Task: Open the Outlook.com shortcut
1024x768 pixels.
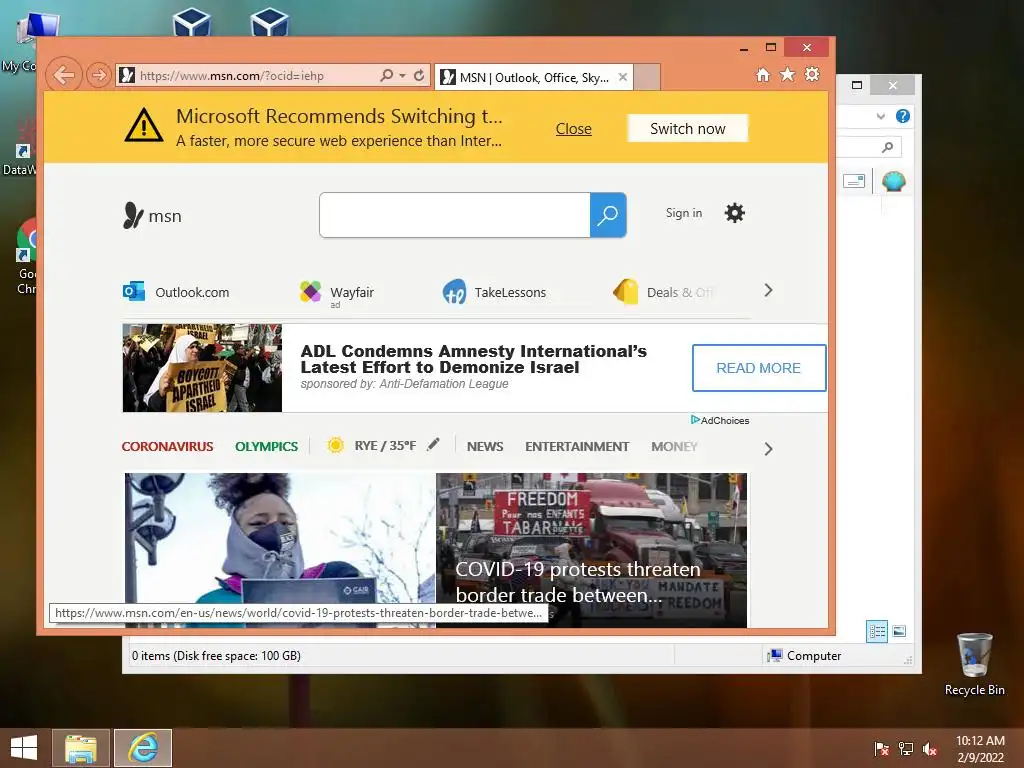Action: pyautogui.click(x=176, y=292)
